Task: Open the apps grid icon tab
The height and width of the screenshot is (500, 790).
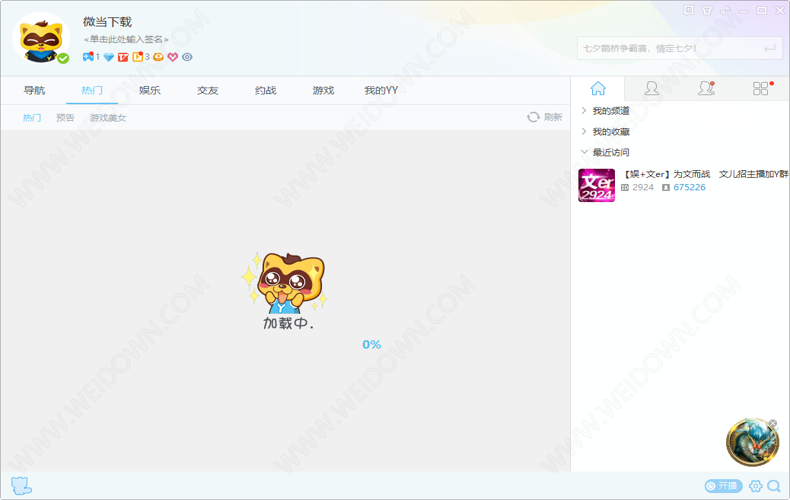Action: pos(761,88)
